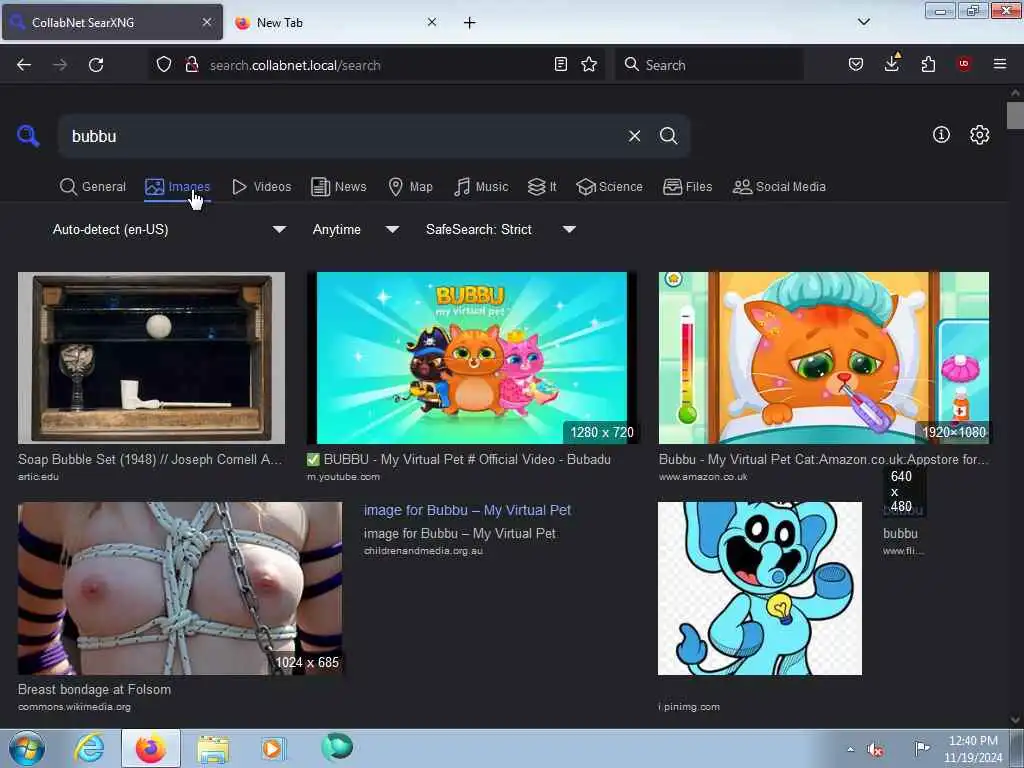This screenshot has height=768, width=1024.
Task: Reload the current page
Action: point(96,65)
